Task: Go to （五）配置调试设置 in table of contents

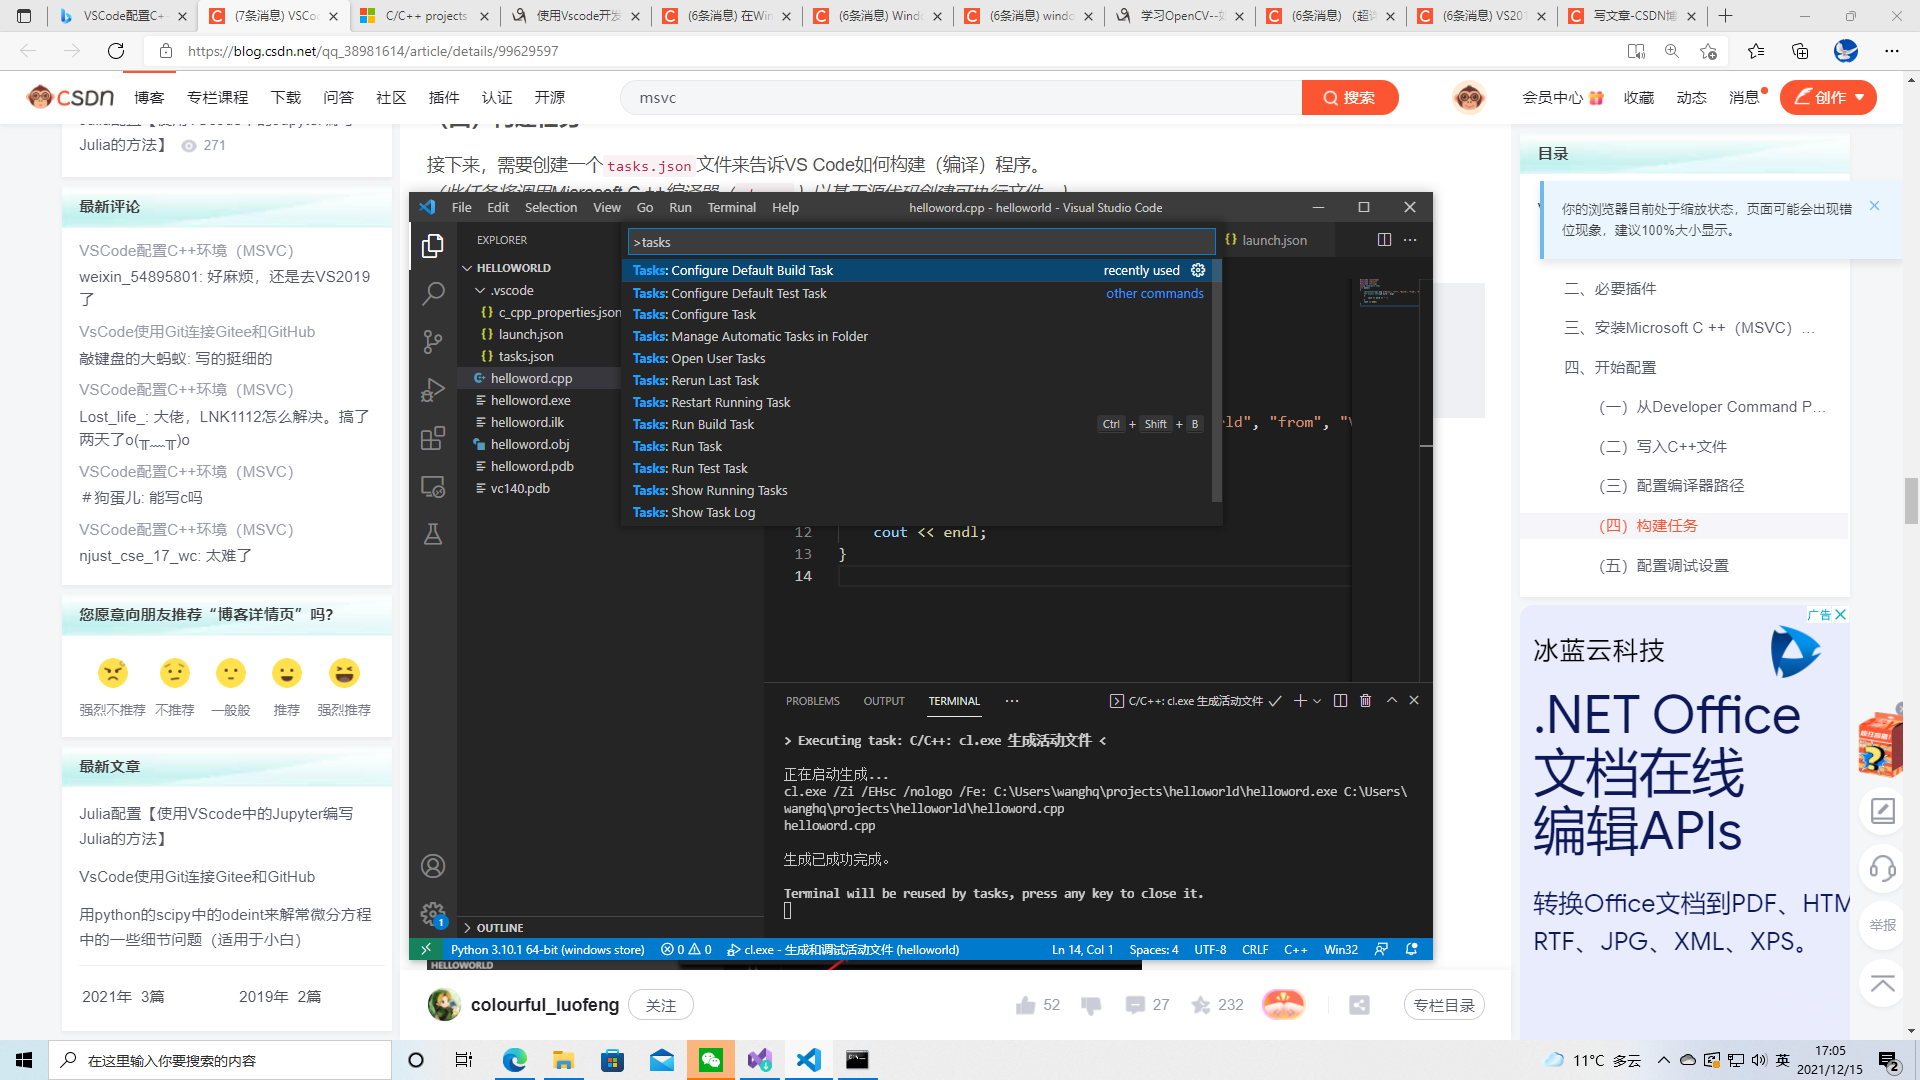Action: (x=1664, y=565)
